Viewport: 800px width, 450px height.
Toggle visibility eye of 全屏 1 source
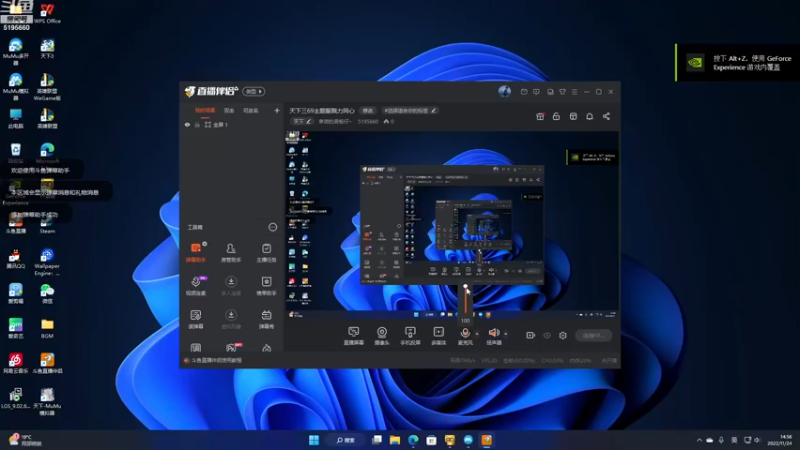(x=187, y=124)
